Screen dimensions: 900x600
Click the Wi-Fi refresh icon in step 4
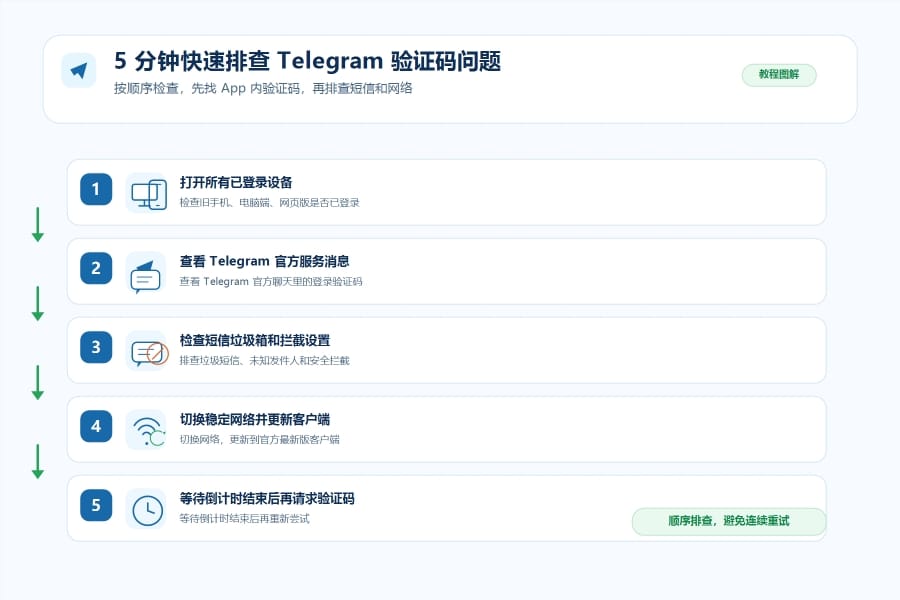pyautogui.click(x=147, y=429)
